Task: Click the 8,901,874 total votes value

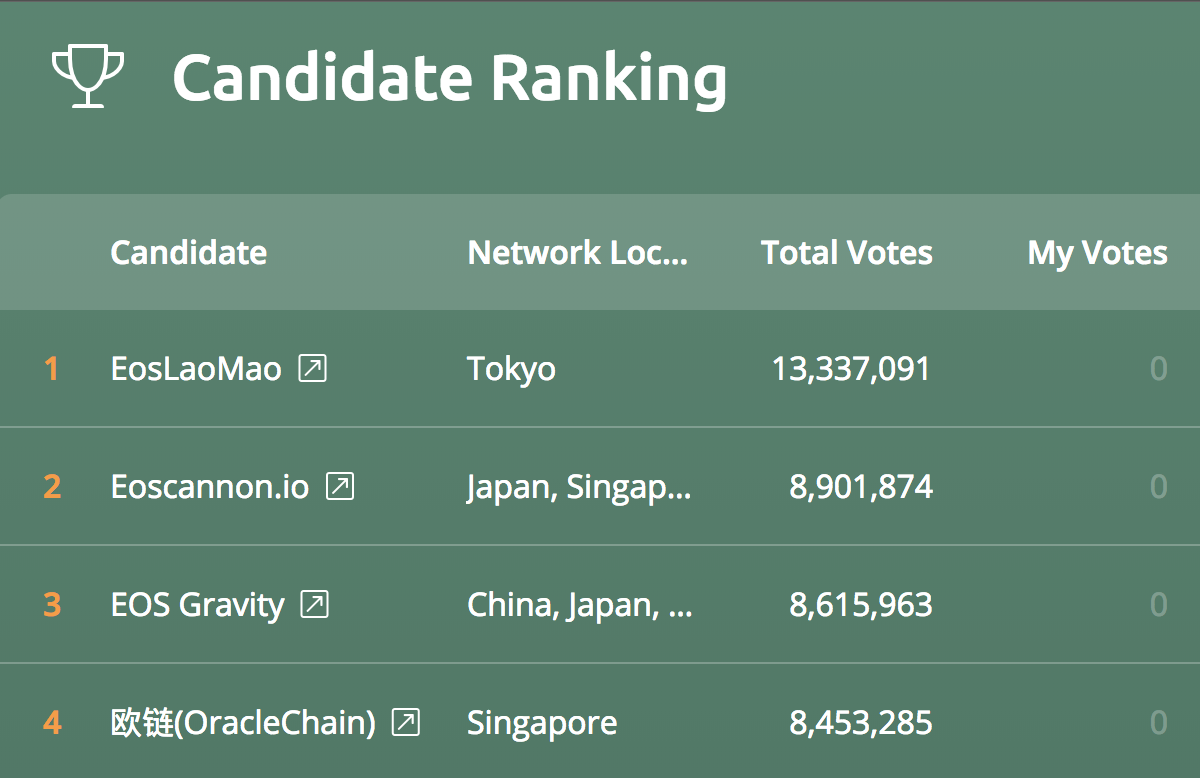Action: [x=861, y=487]
